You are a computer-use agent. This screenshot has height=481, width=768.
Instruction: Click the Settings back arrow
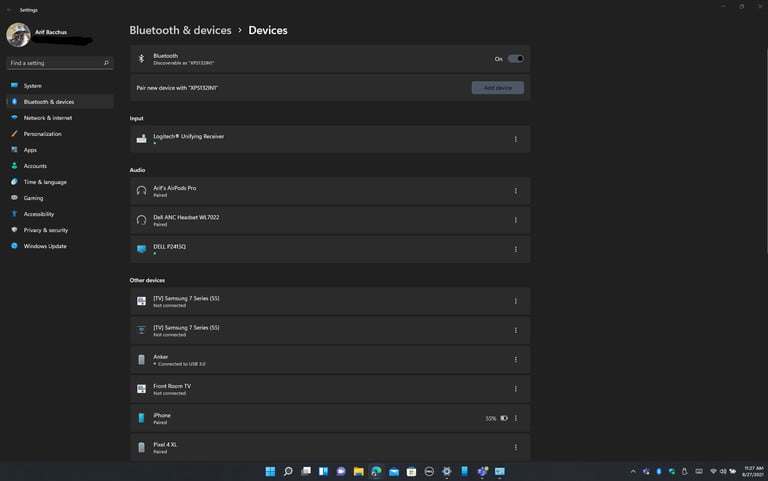click(x=9, y=9)
